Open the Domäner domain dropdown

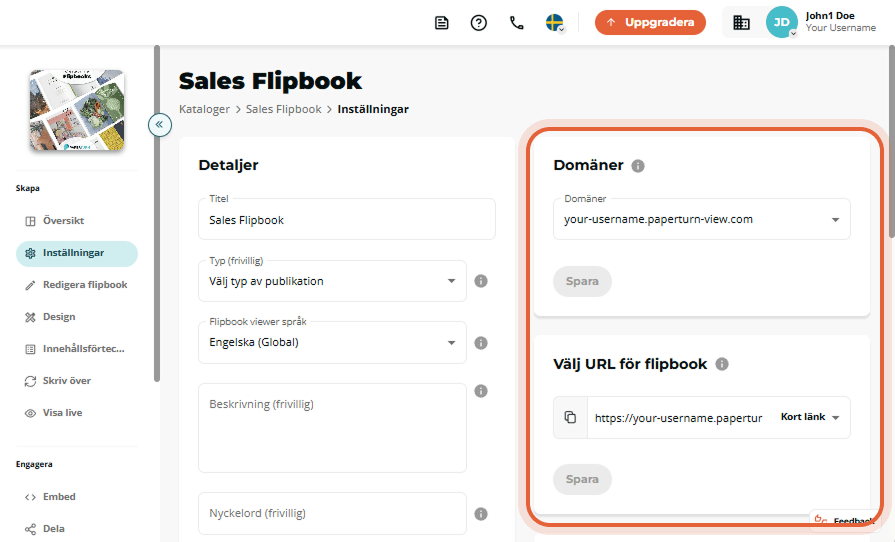point(702,219)
